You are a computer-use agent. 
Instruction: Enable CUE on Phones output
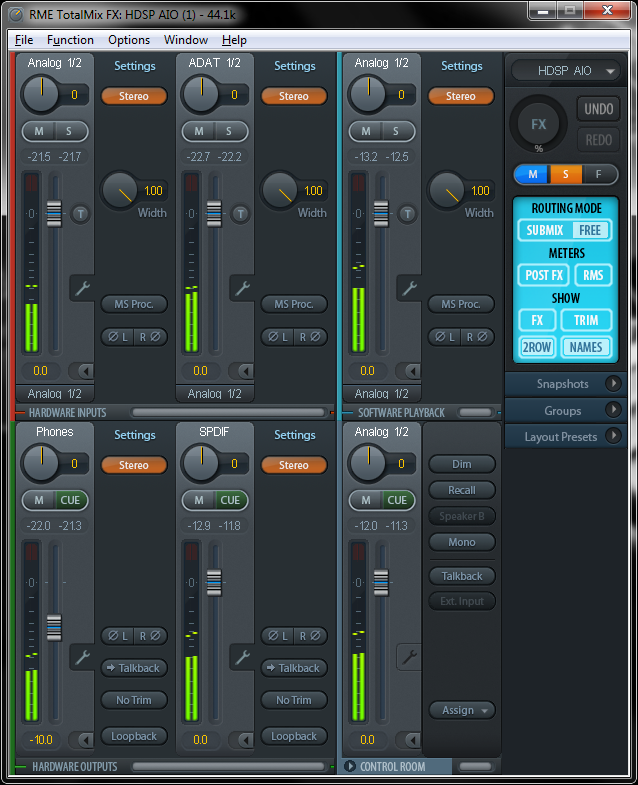(x=70, y=501)
